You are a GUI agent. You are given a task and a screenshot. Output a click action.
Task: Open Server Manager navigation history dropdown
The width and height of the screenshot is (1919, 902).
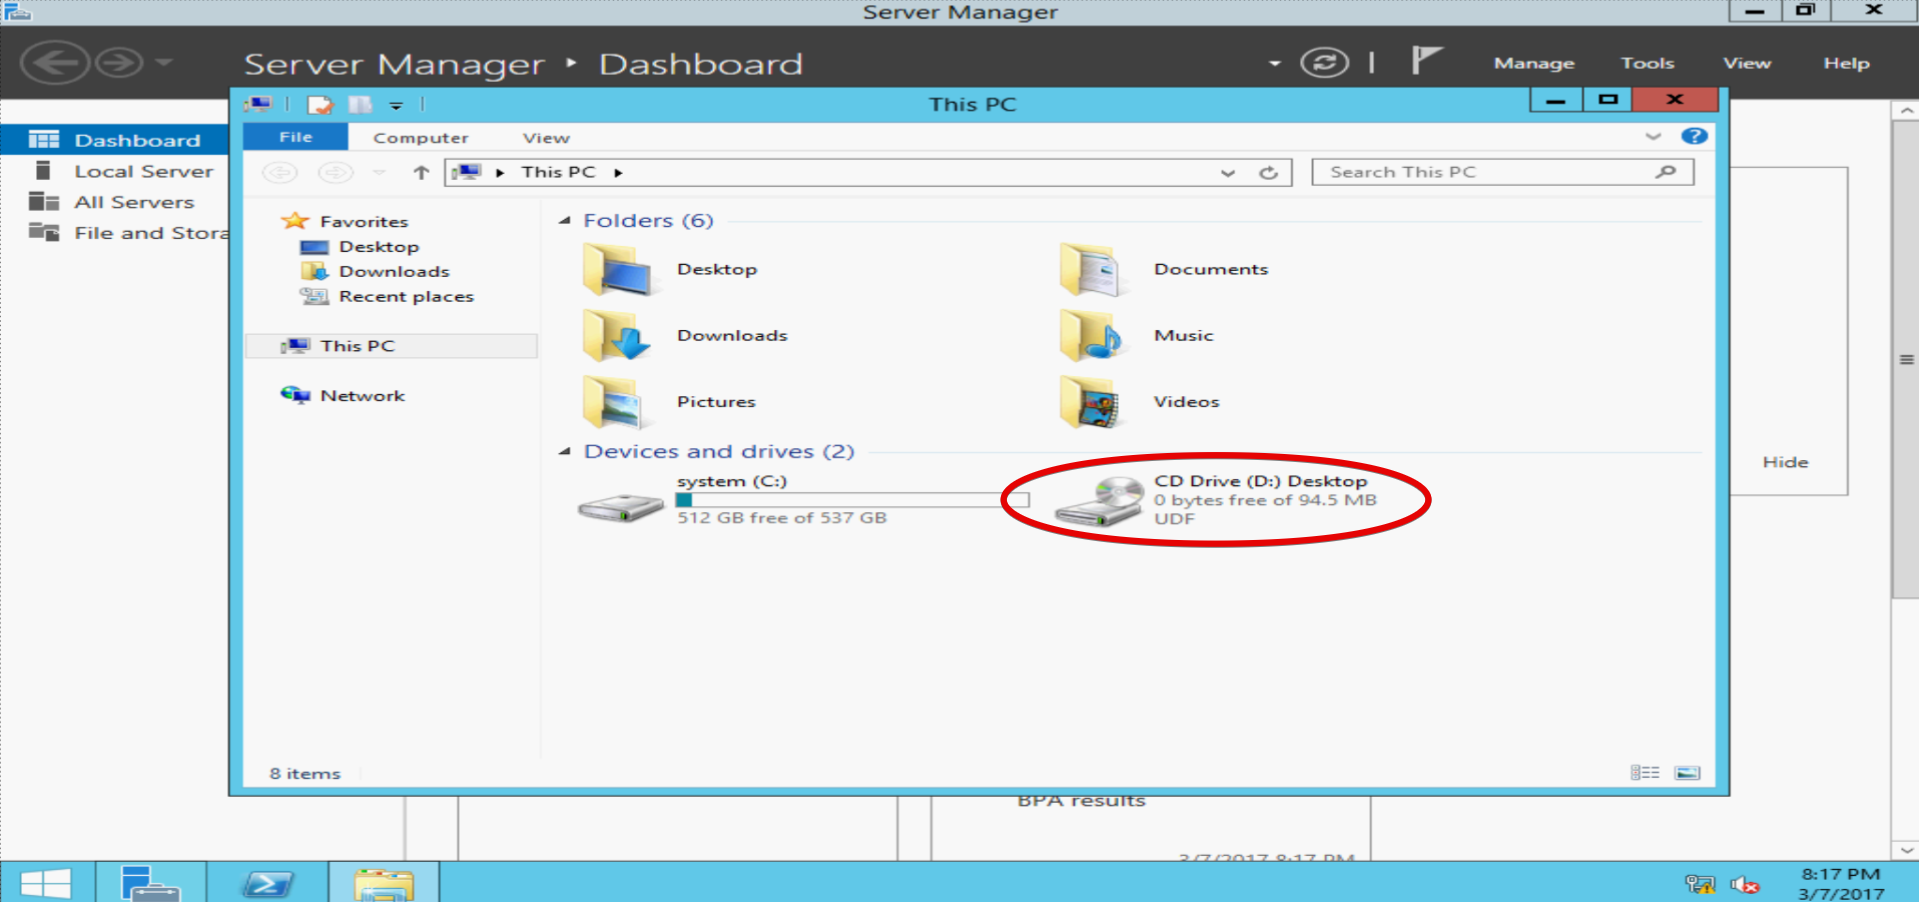[x=164, y=63]
